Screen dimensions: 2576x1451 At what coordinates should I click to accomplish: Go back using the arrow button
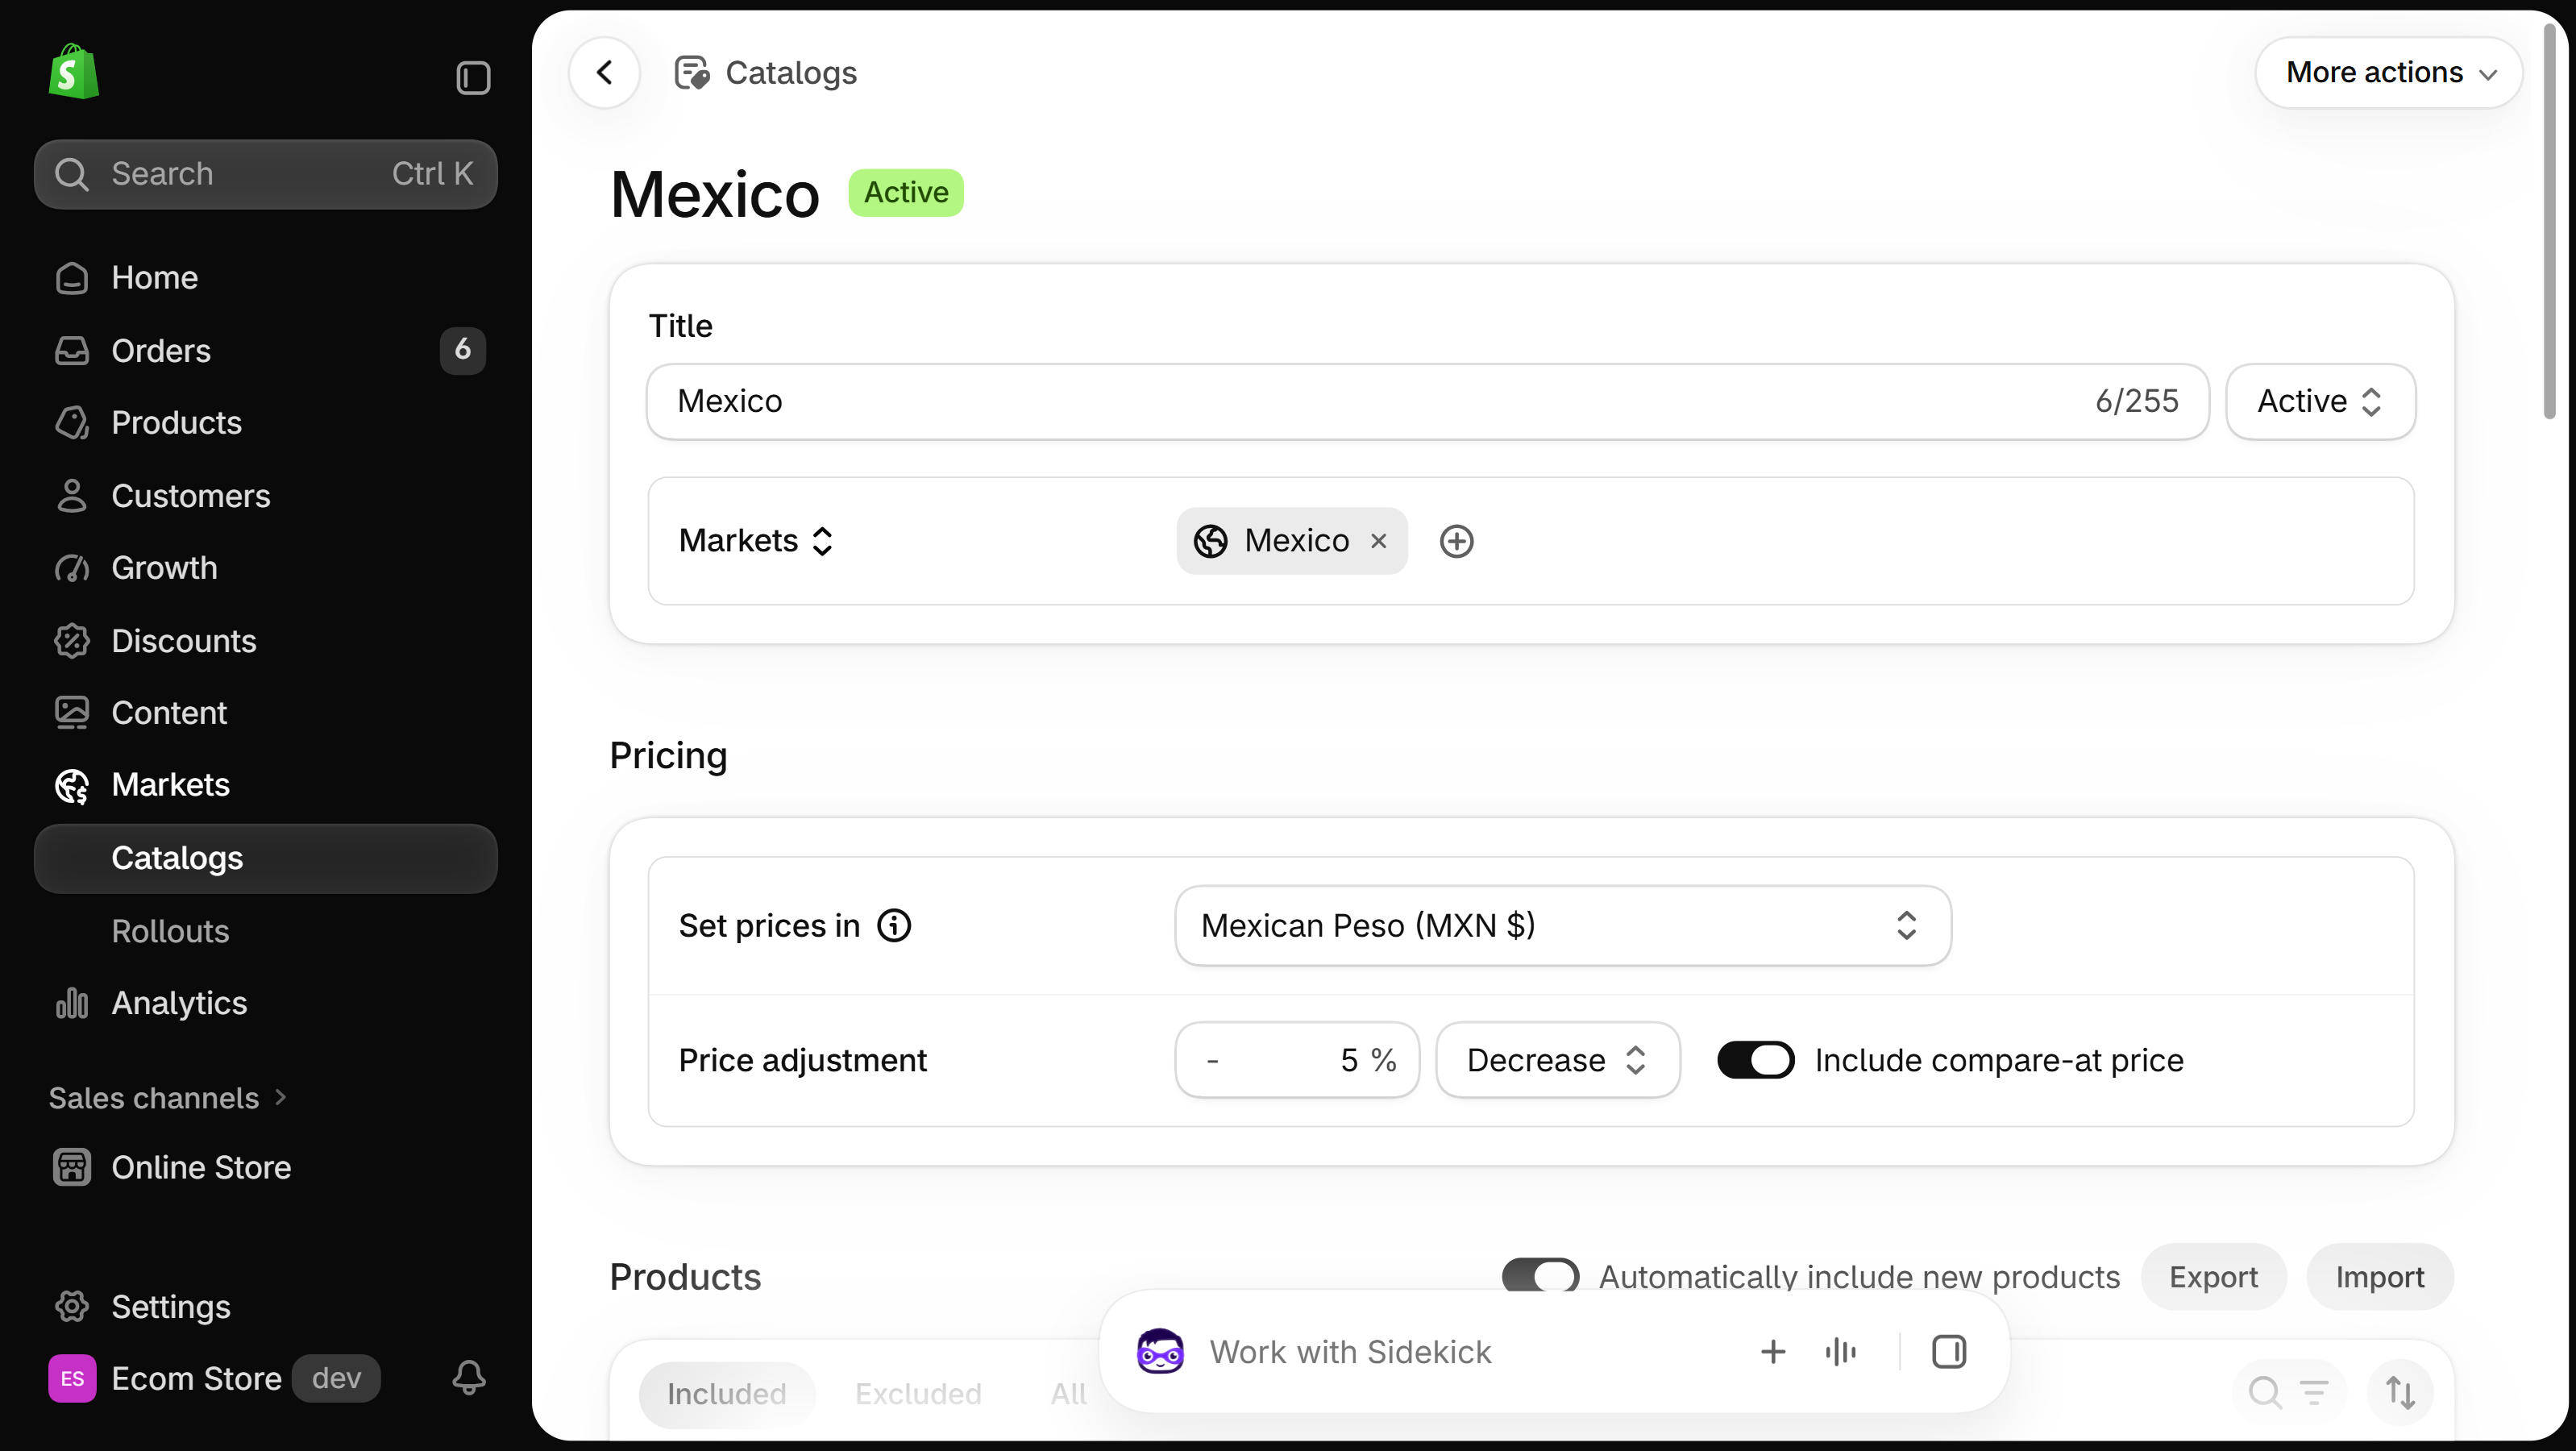(x=604, y=72)
